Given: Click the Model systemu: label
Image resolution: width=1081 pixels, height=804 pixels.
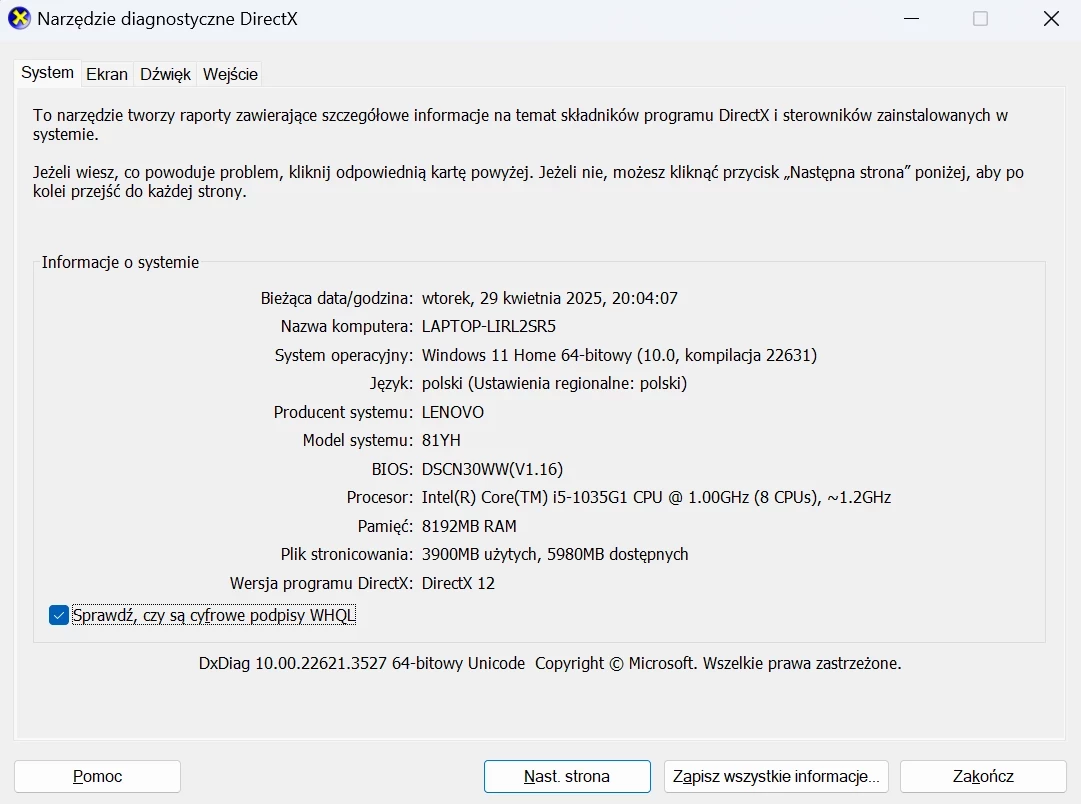Looking at the screenshot, I should click(x=357, y=441).
